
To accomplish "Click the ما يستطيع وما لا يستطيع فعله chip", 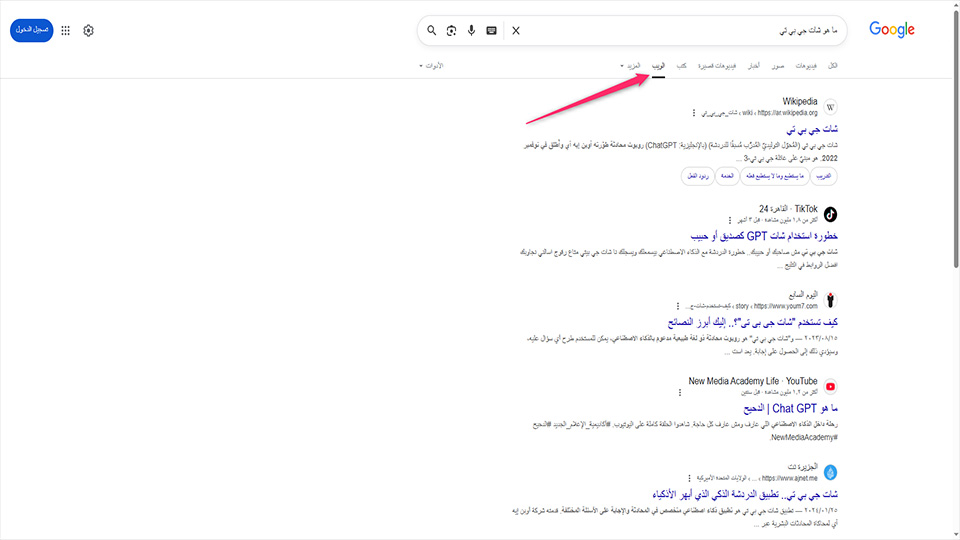I will [x=774, y=176].
